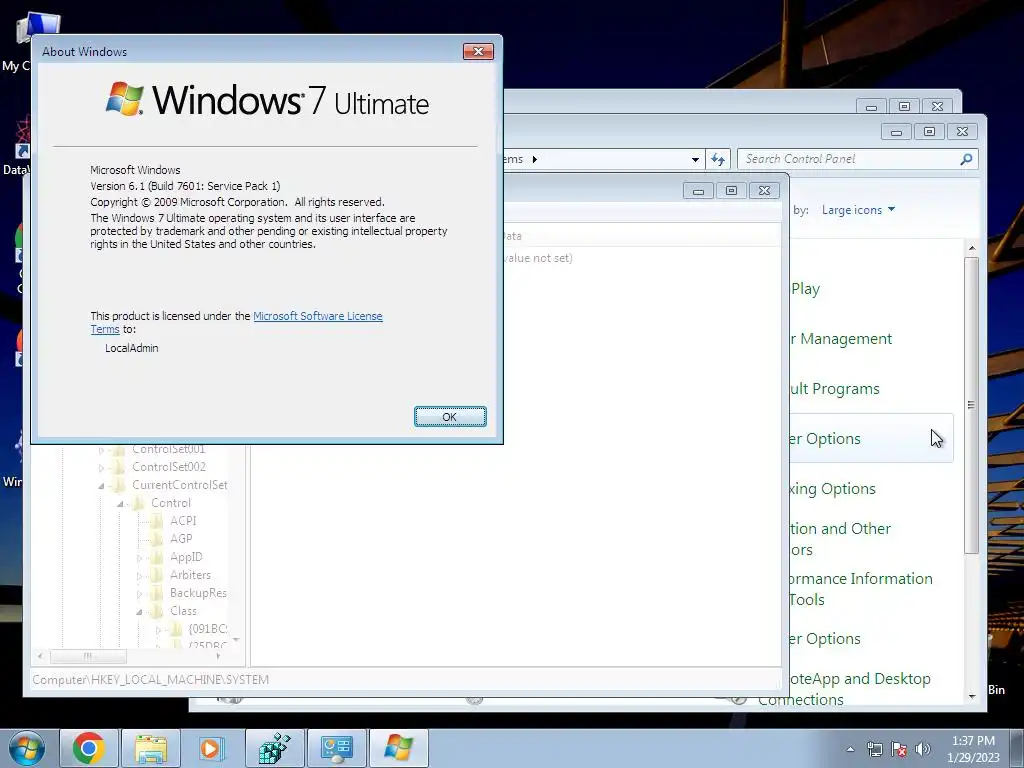This screenshot has height=768, width=1024.
Task: Expand the BackupRes registry key
Action: [x=139, y=594]
